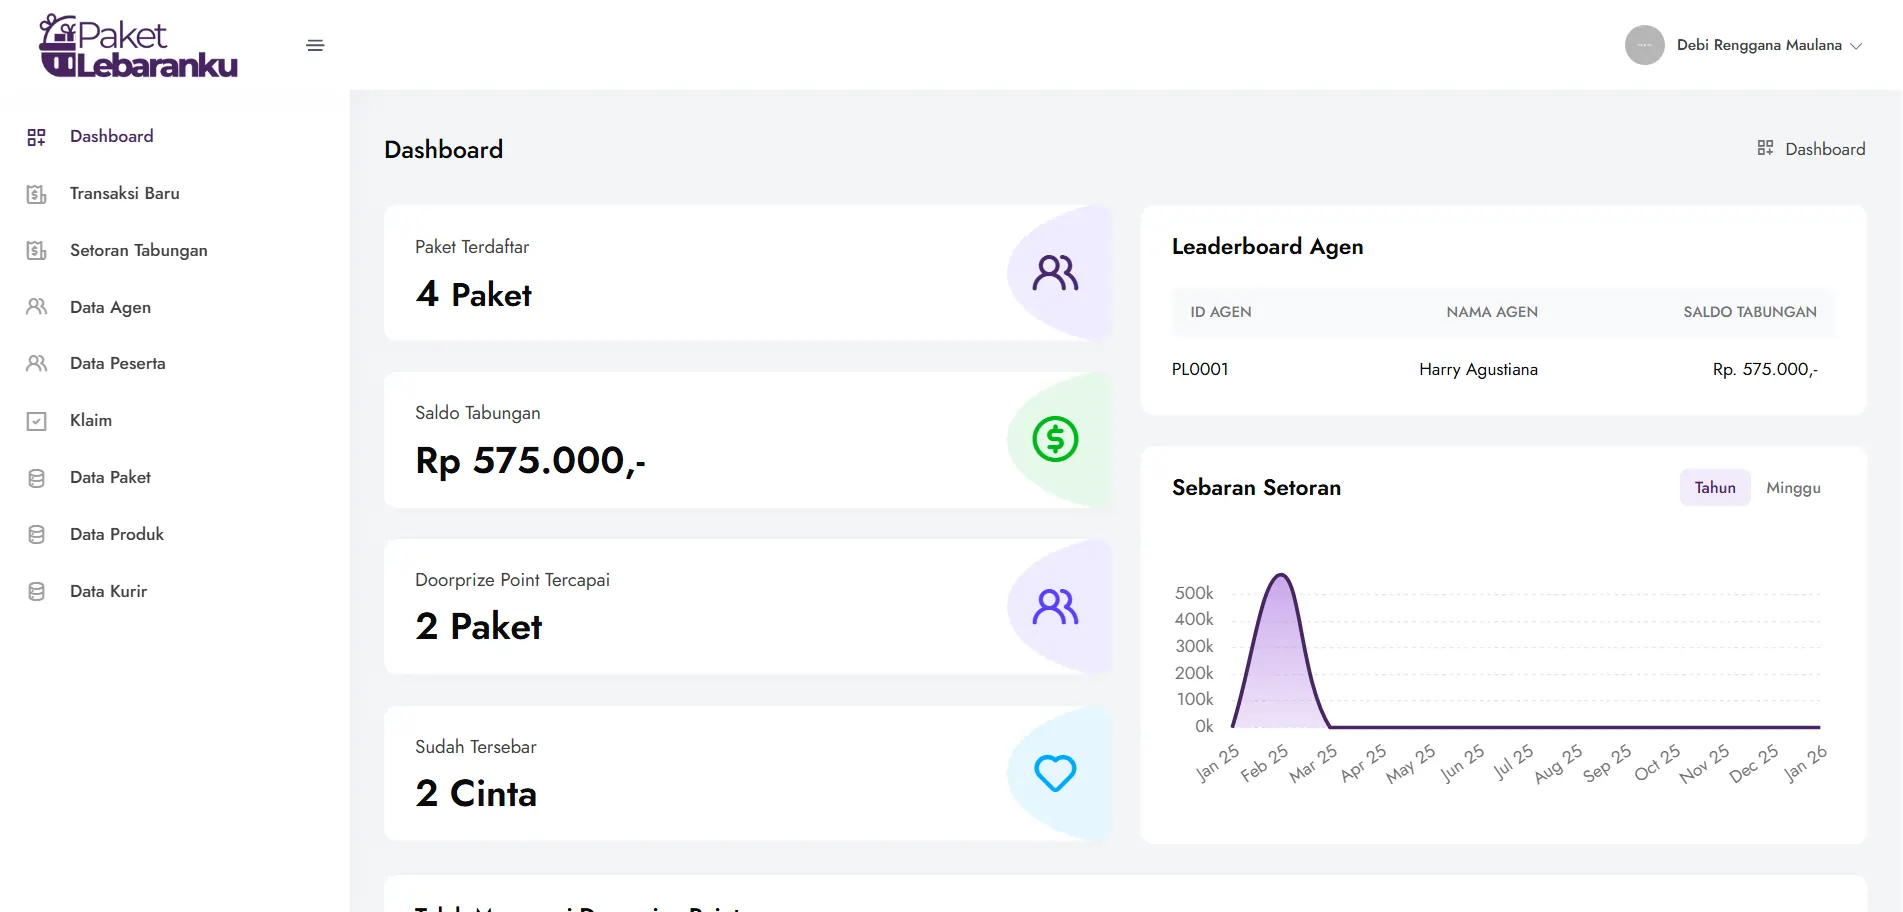Viewport: 1903px width, 912px height.
Task: Click the user avatar in header
Action: [x=1644, y=45]
